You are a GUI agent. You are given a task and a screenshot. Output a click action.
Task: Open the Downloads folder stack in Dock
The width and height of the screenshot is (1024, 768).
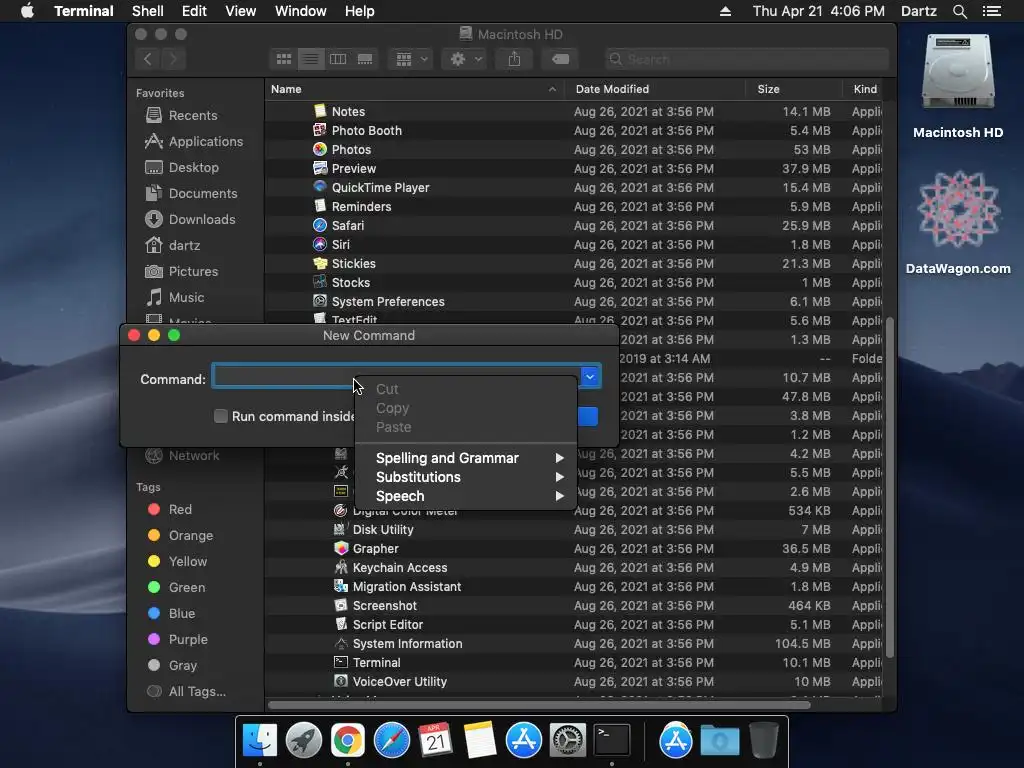click(x=720, y=741)
